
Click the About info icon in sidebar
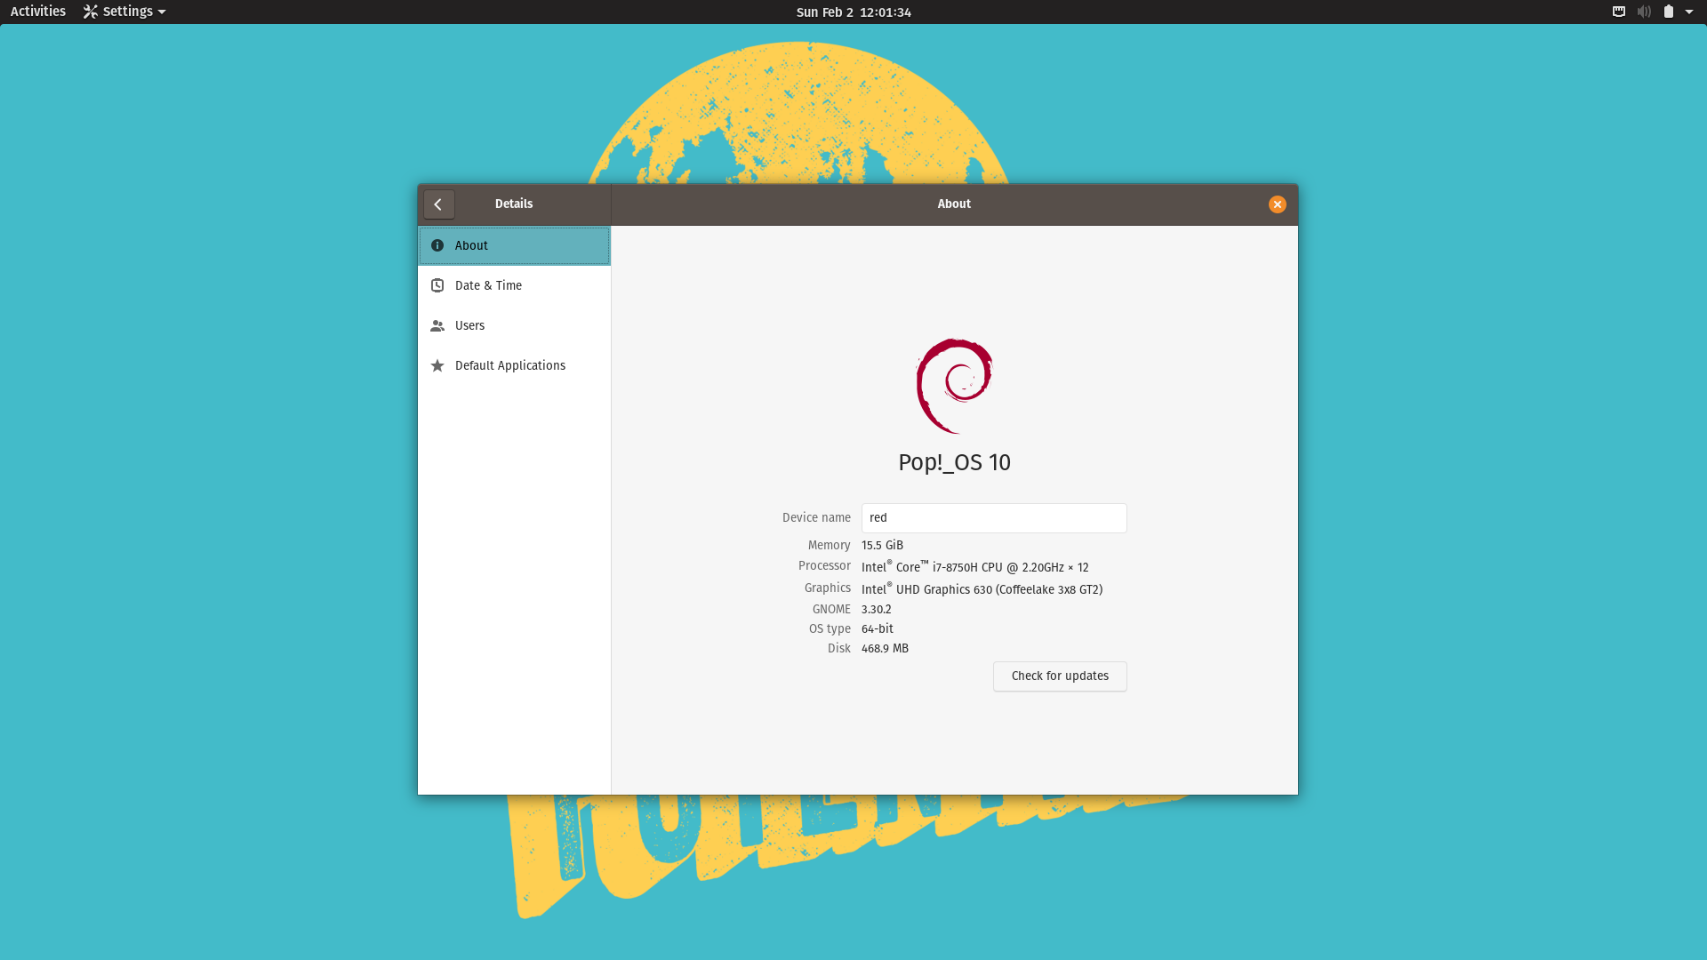click(437, 245)
